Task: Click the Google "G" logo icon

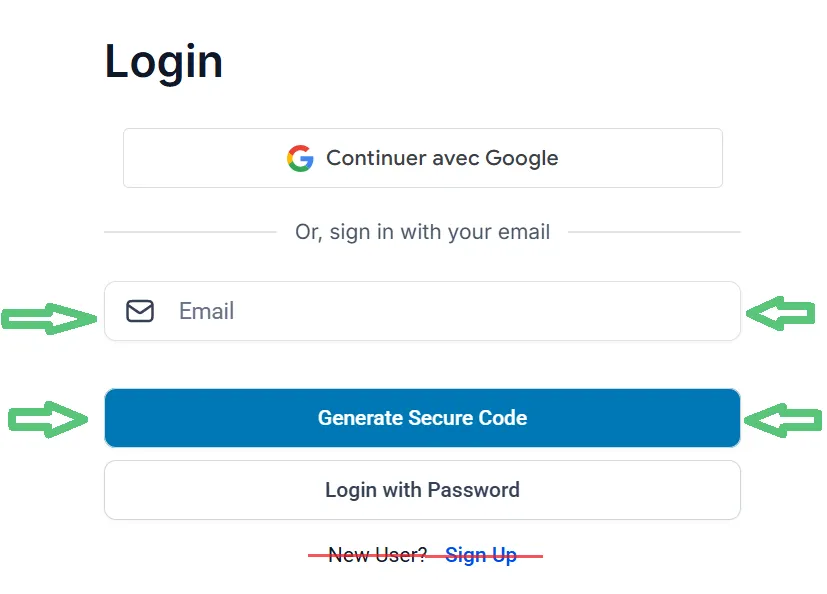Action: (300, 158)
